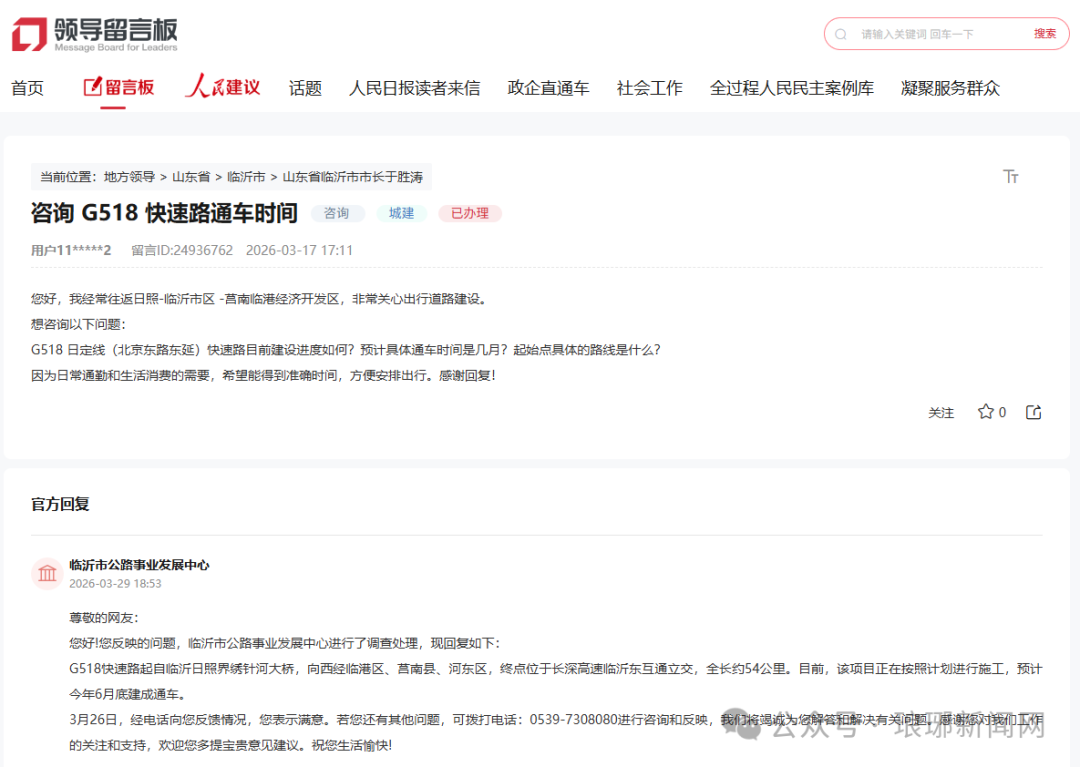Click the 城建 category tag

click(x=401, y=213)
